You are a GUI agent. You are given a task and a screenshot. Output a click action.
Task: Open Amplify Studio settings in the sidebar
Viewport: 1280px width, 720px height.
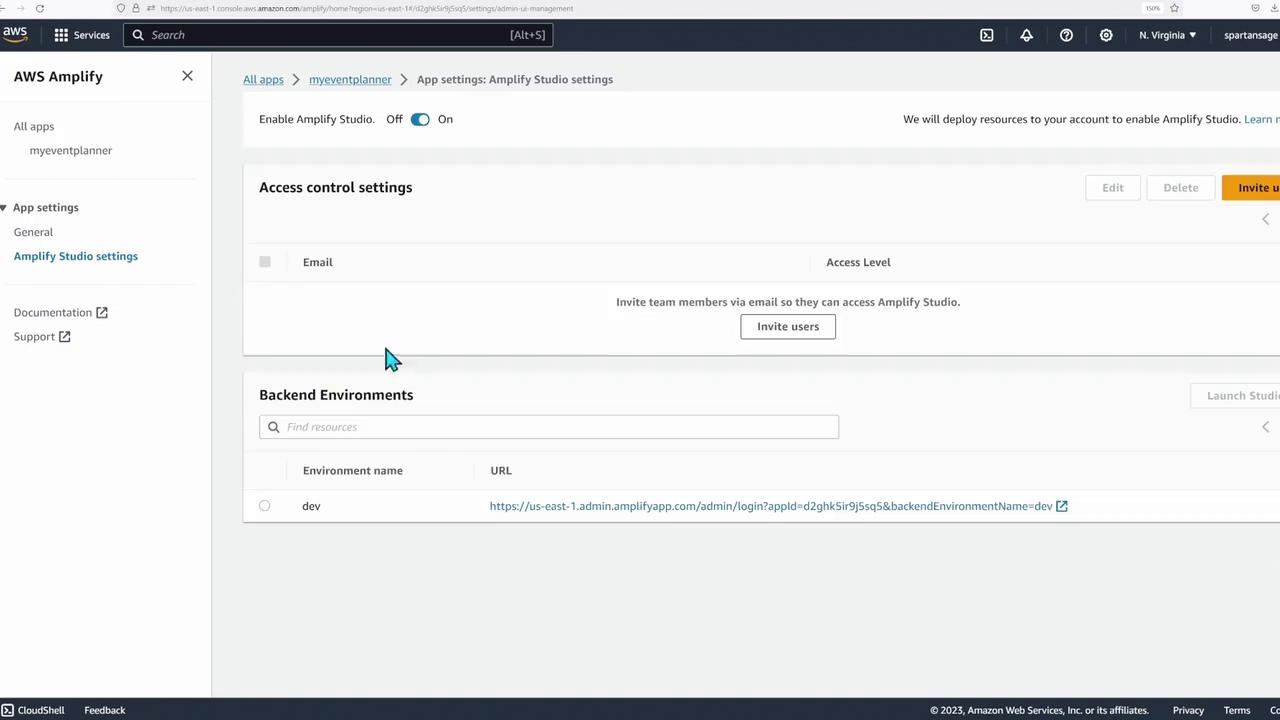coord(76,256)
